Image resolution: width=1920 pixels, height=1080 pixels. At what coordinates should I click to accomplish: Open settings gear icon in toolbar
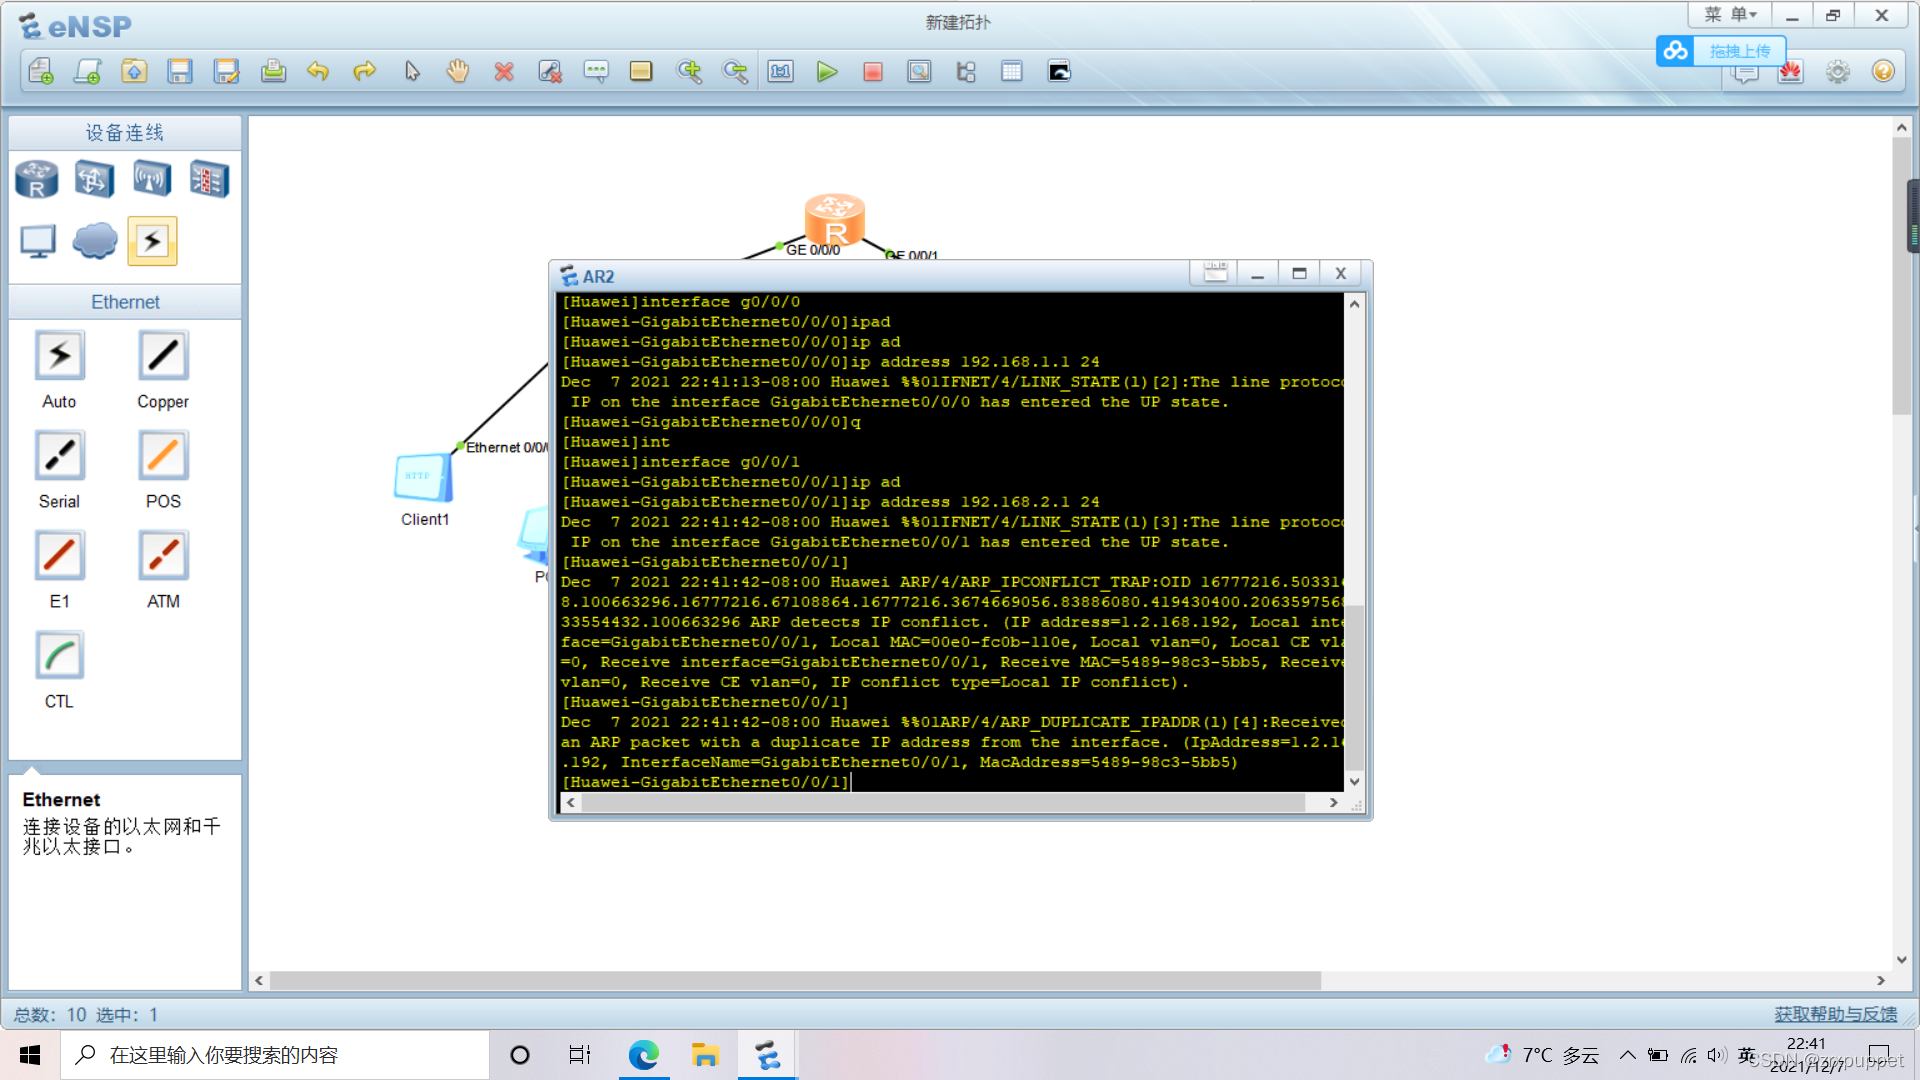click(1837, 72)
